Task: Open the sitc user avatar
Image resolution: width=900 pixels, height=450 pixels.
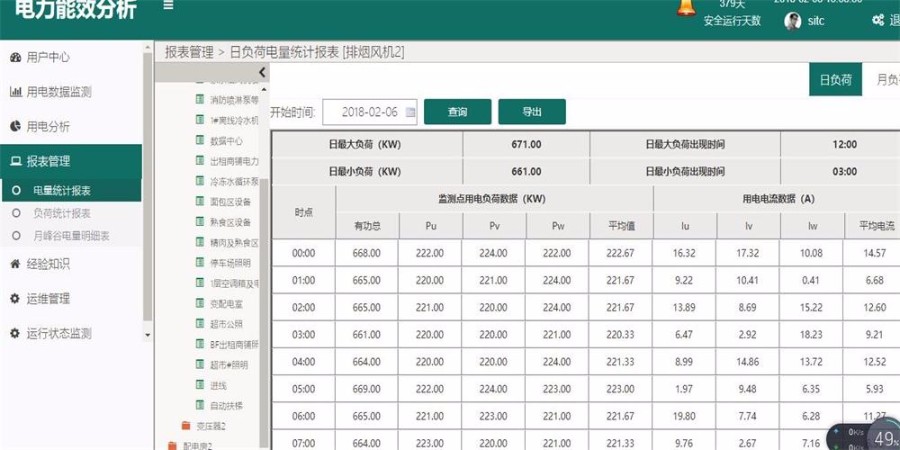Action: coord(793,21)
